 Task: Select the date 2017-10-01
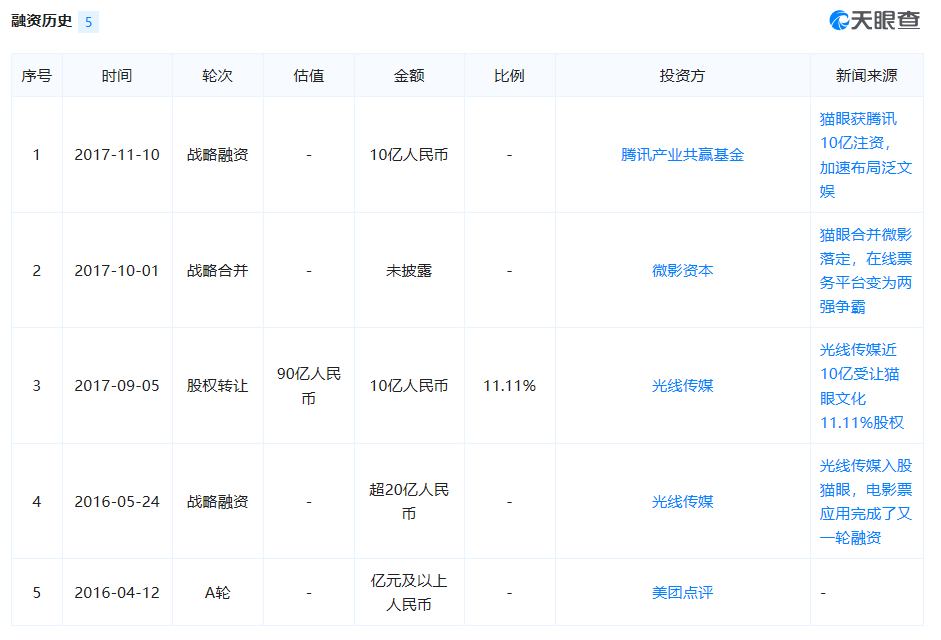117,271
